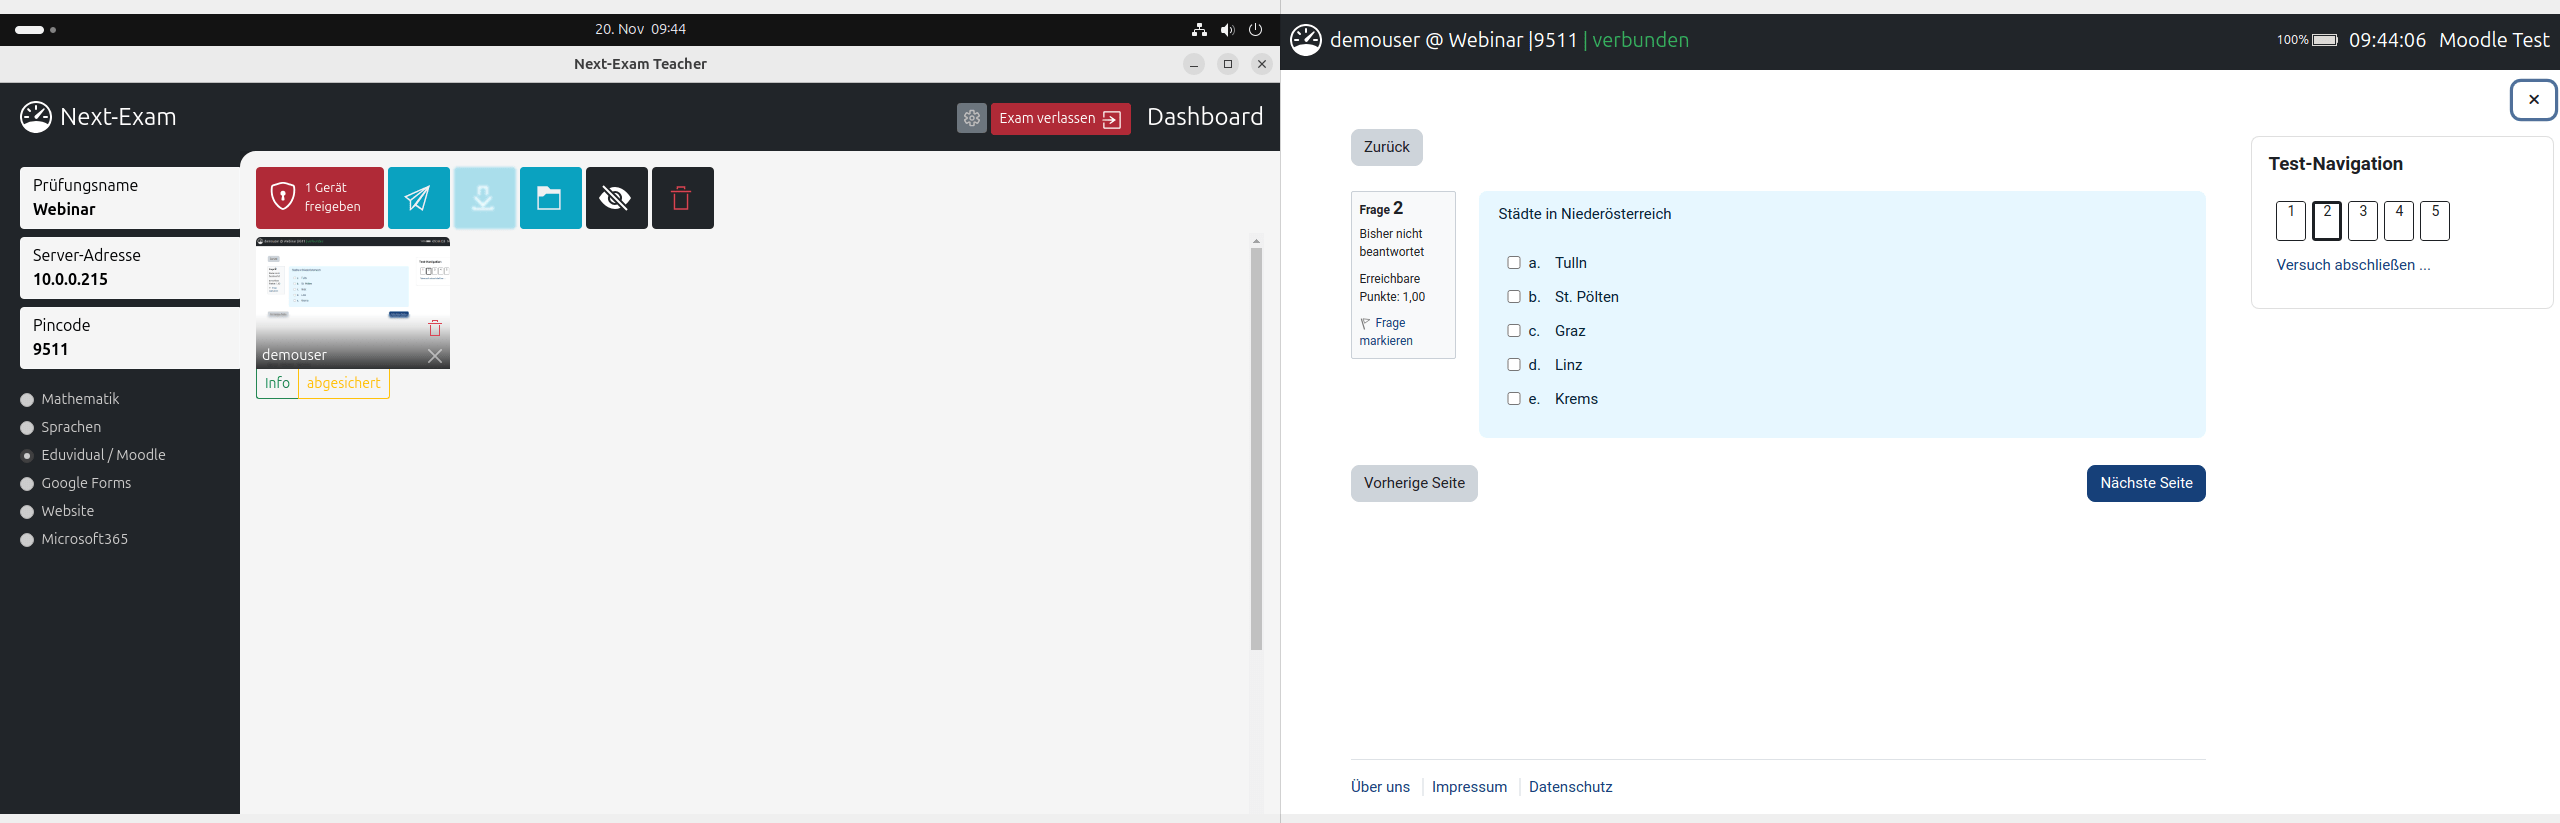
Task: Open settings gear next to Exam verlassen
Action: (971, 118)
